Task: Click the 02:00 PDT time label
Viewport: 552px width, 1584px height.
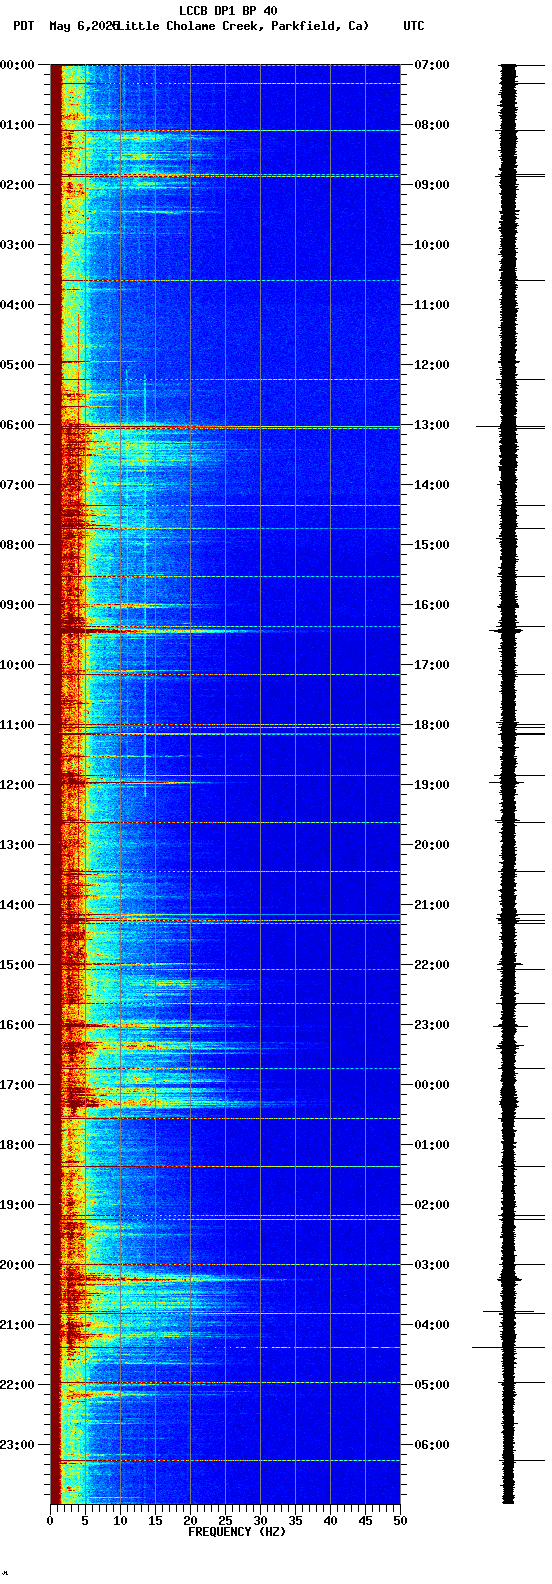Action: click(x=18, y=185)
